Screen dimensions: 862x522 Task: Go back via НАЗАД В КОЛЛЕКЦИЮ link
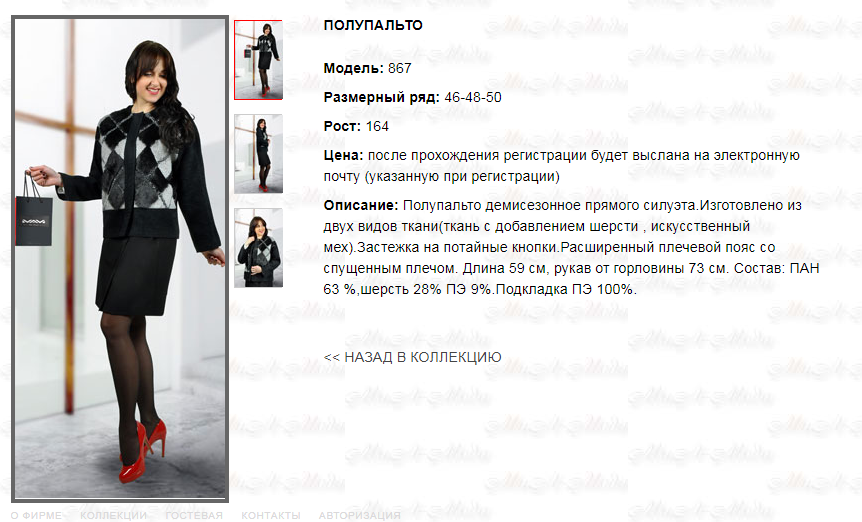pyautogui.click(x=412, y=357)
